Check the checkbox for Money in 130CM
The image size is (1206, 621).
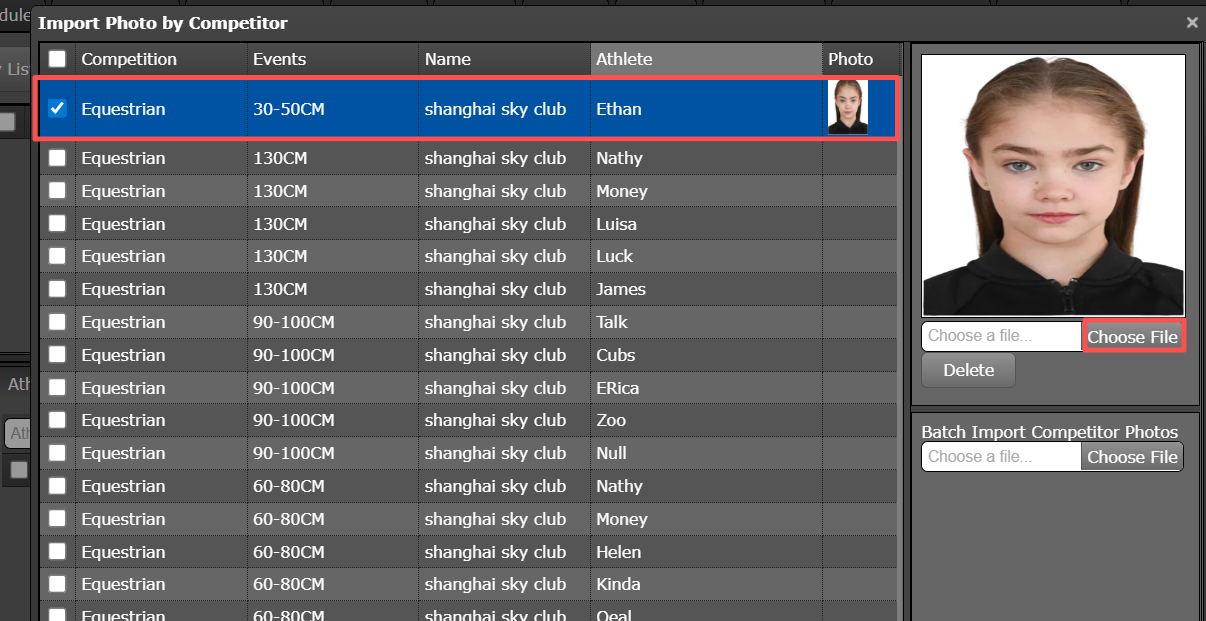pyautogui.click(x=57, y=190)
